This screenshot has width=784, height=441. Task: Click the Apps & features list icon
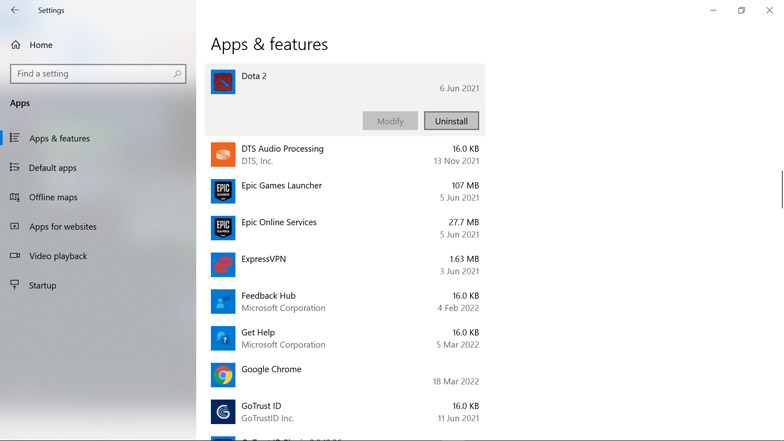(x=15, y=138)
